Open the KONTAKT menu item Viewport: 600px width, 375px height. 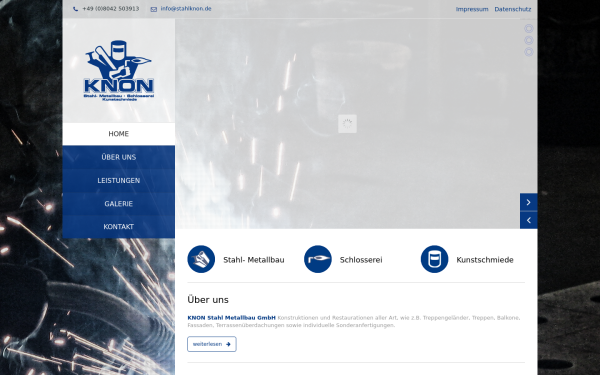pyautogui.click(x=119, y=227)
